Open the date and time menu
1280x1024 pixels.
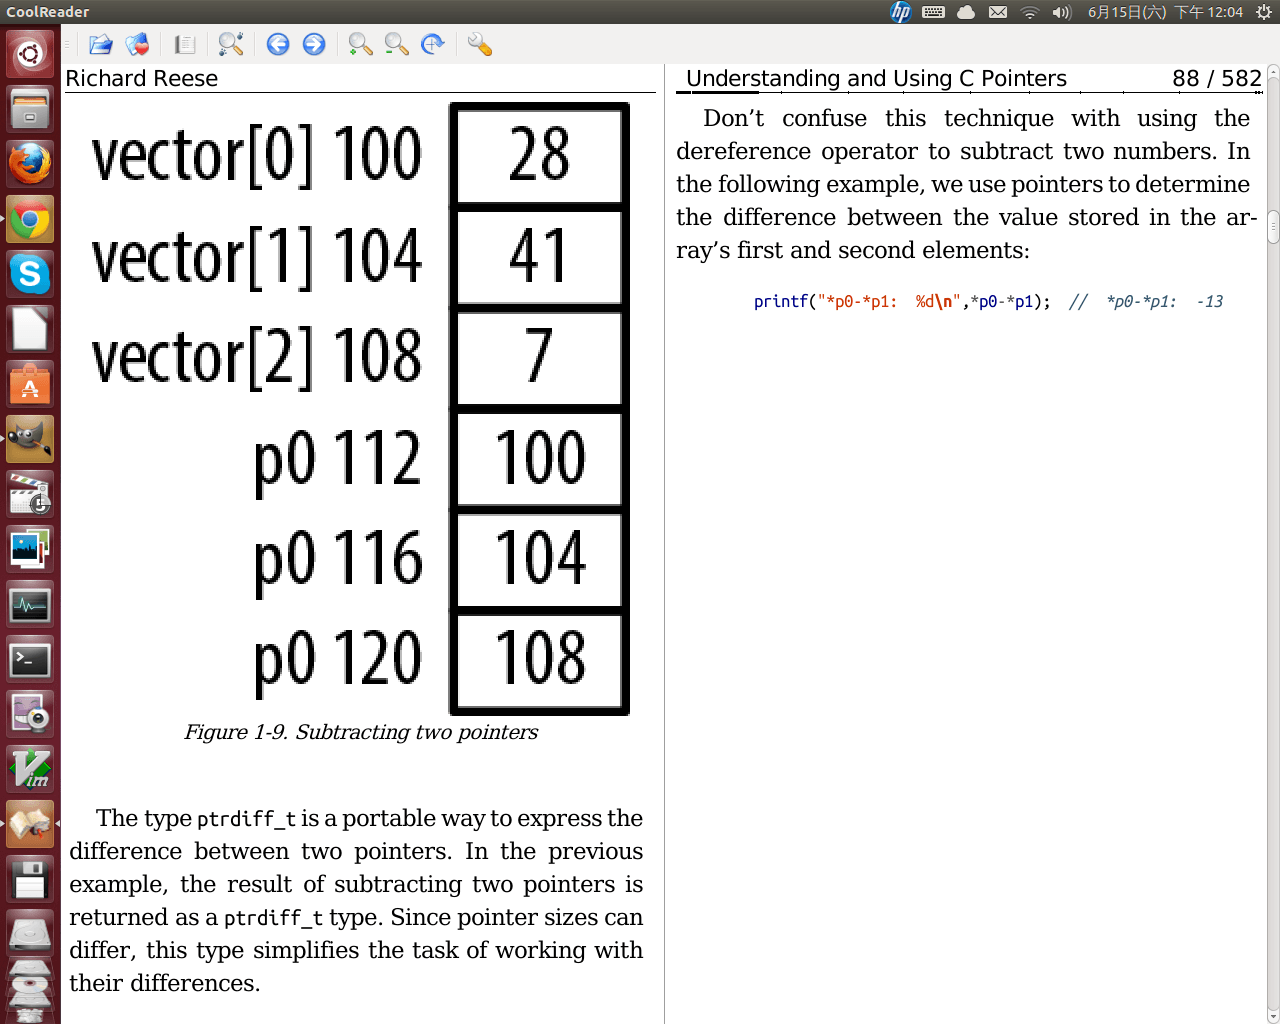(x=1165, y=12)
